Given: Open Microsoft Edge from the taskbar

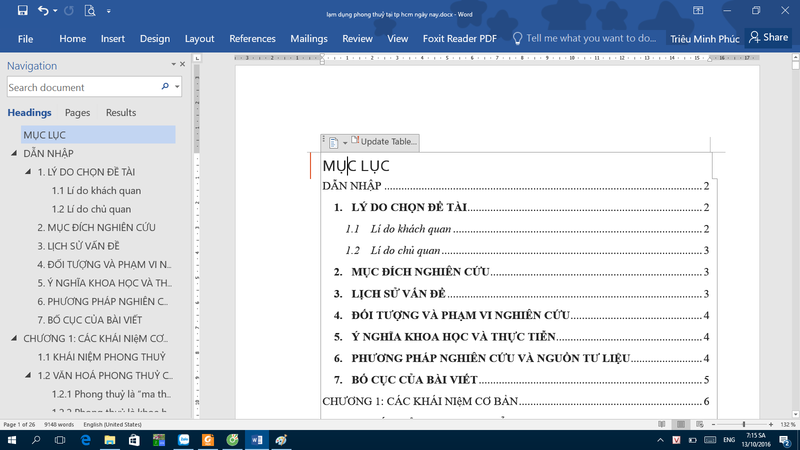Looking at the screenshot, I should (x=86, y=439).
